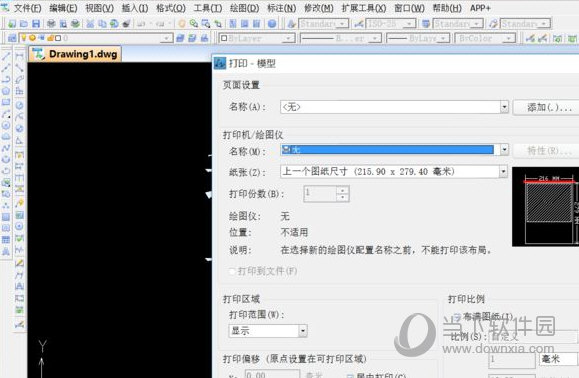Toggle the Print to File option
The image size is (579, 378).
[x=232, y=271]
